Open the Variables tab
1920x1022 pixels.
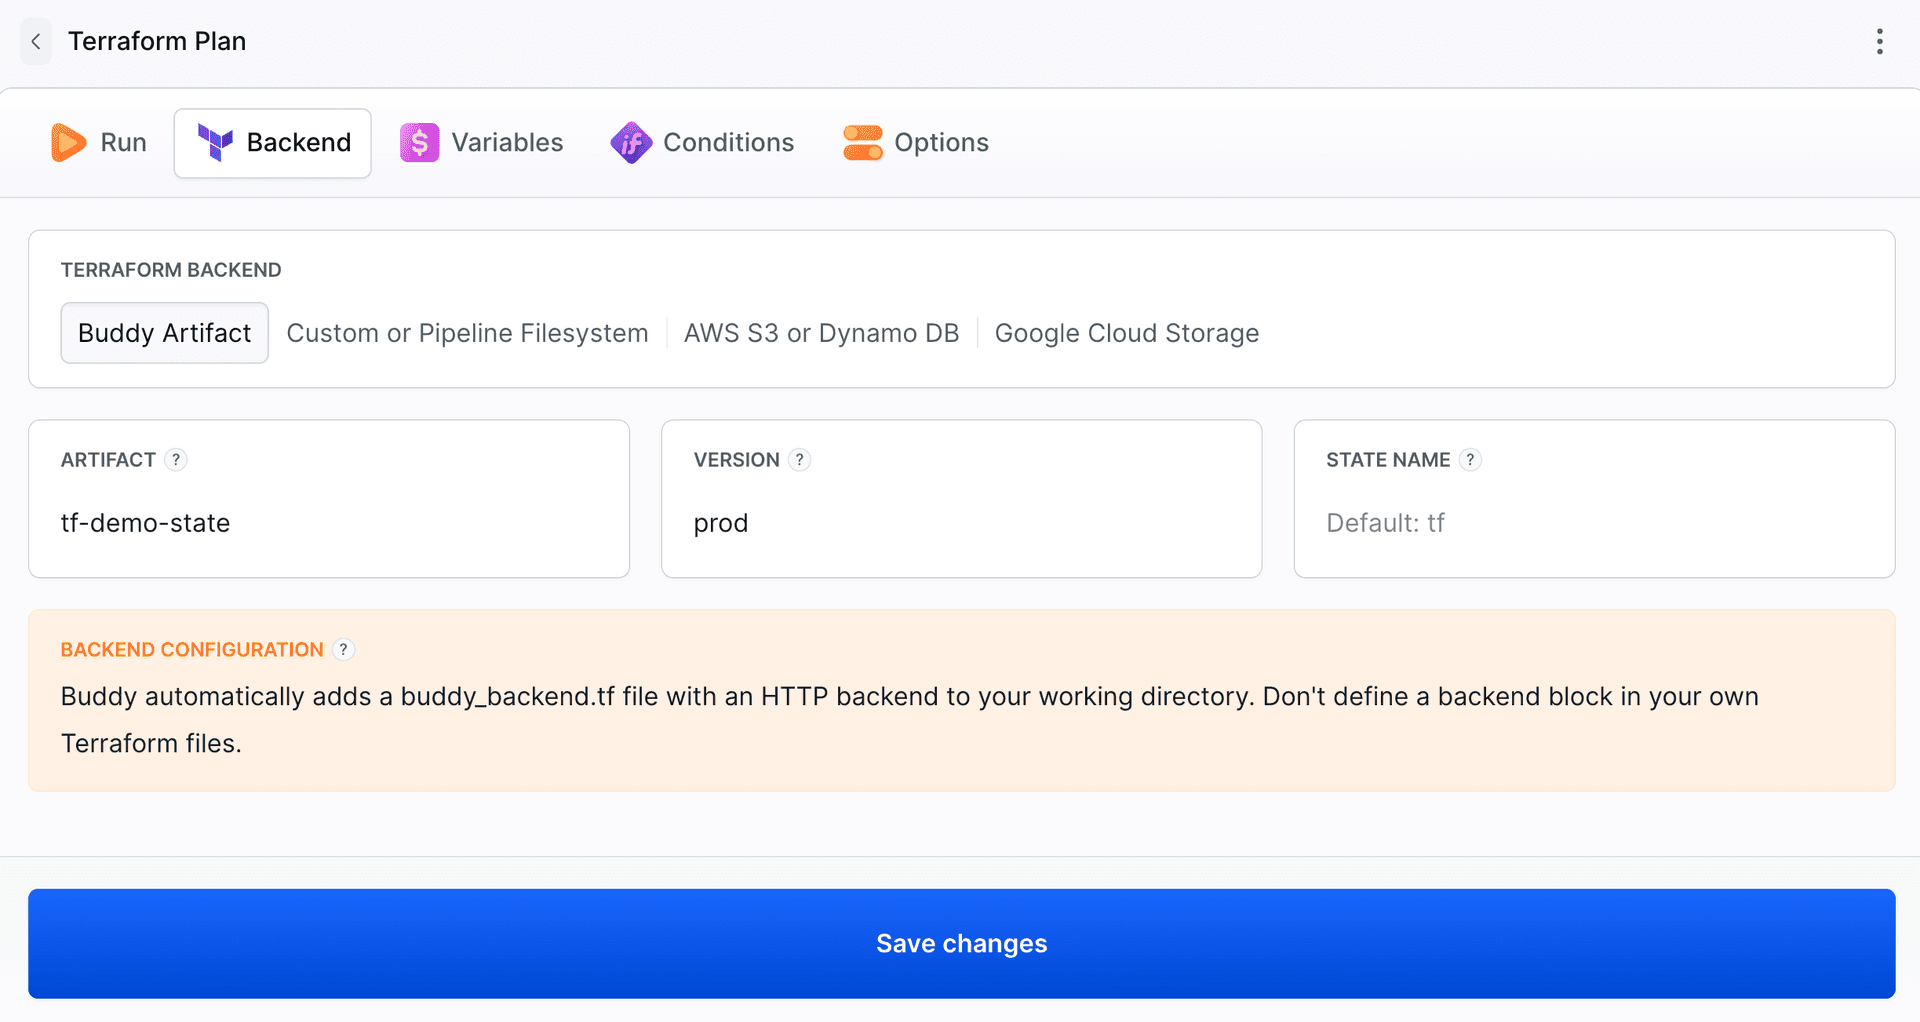(482, 143)
